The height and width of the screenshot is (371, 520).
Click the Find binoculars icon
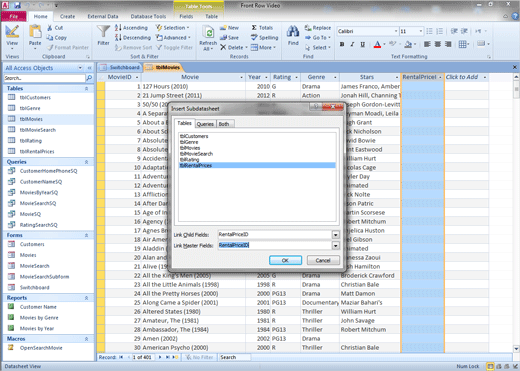[x=293, y=32]
